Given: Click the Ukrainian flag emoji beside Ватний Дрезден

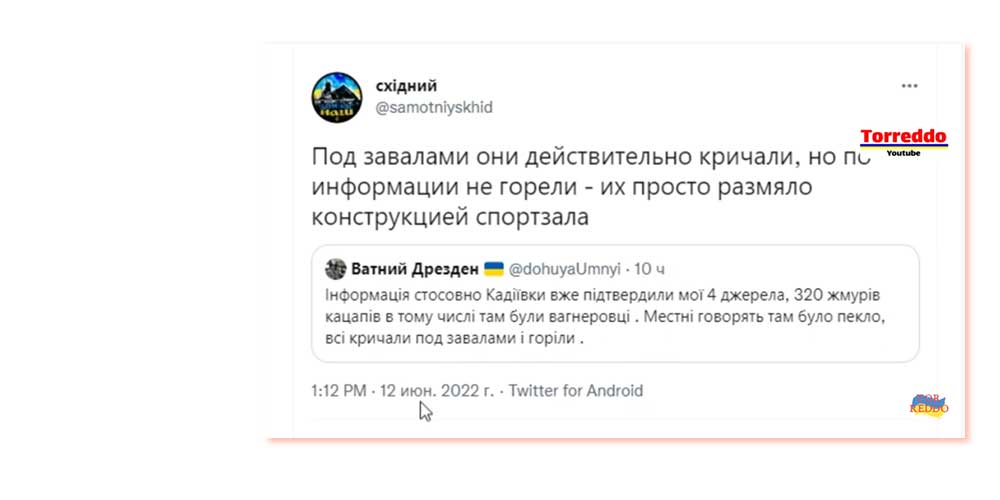Looking at the screenshot, I should tap(493, 269).
